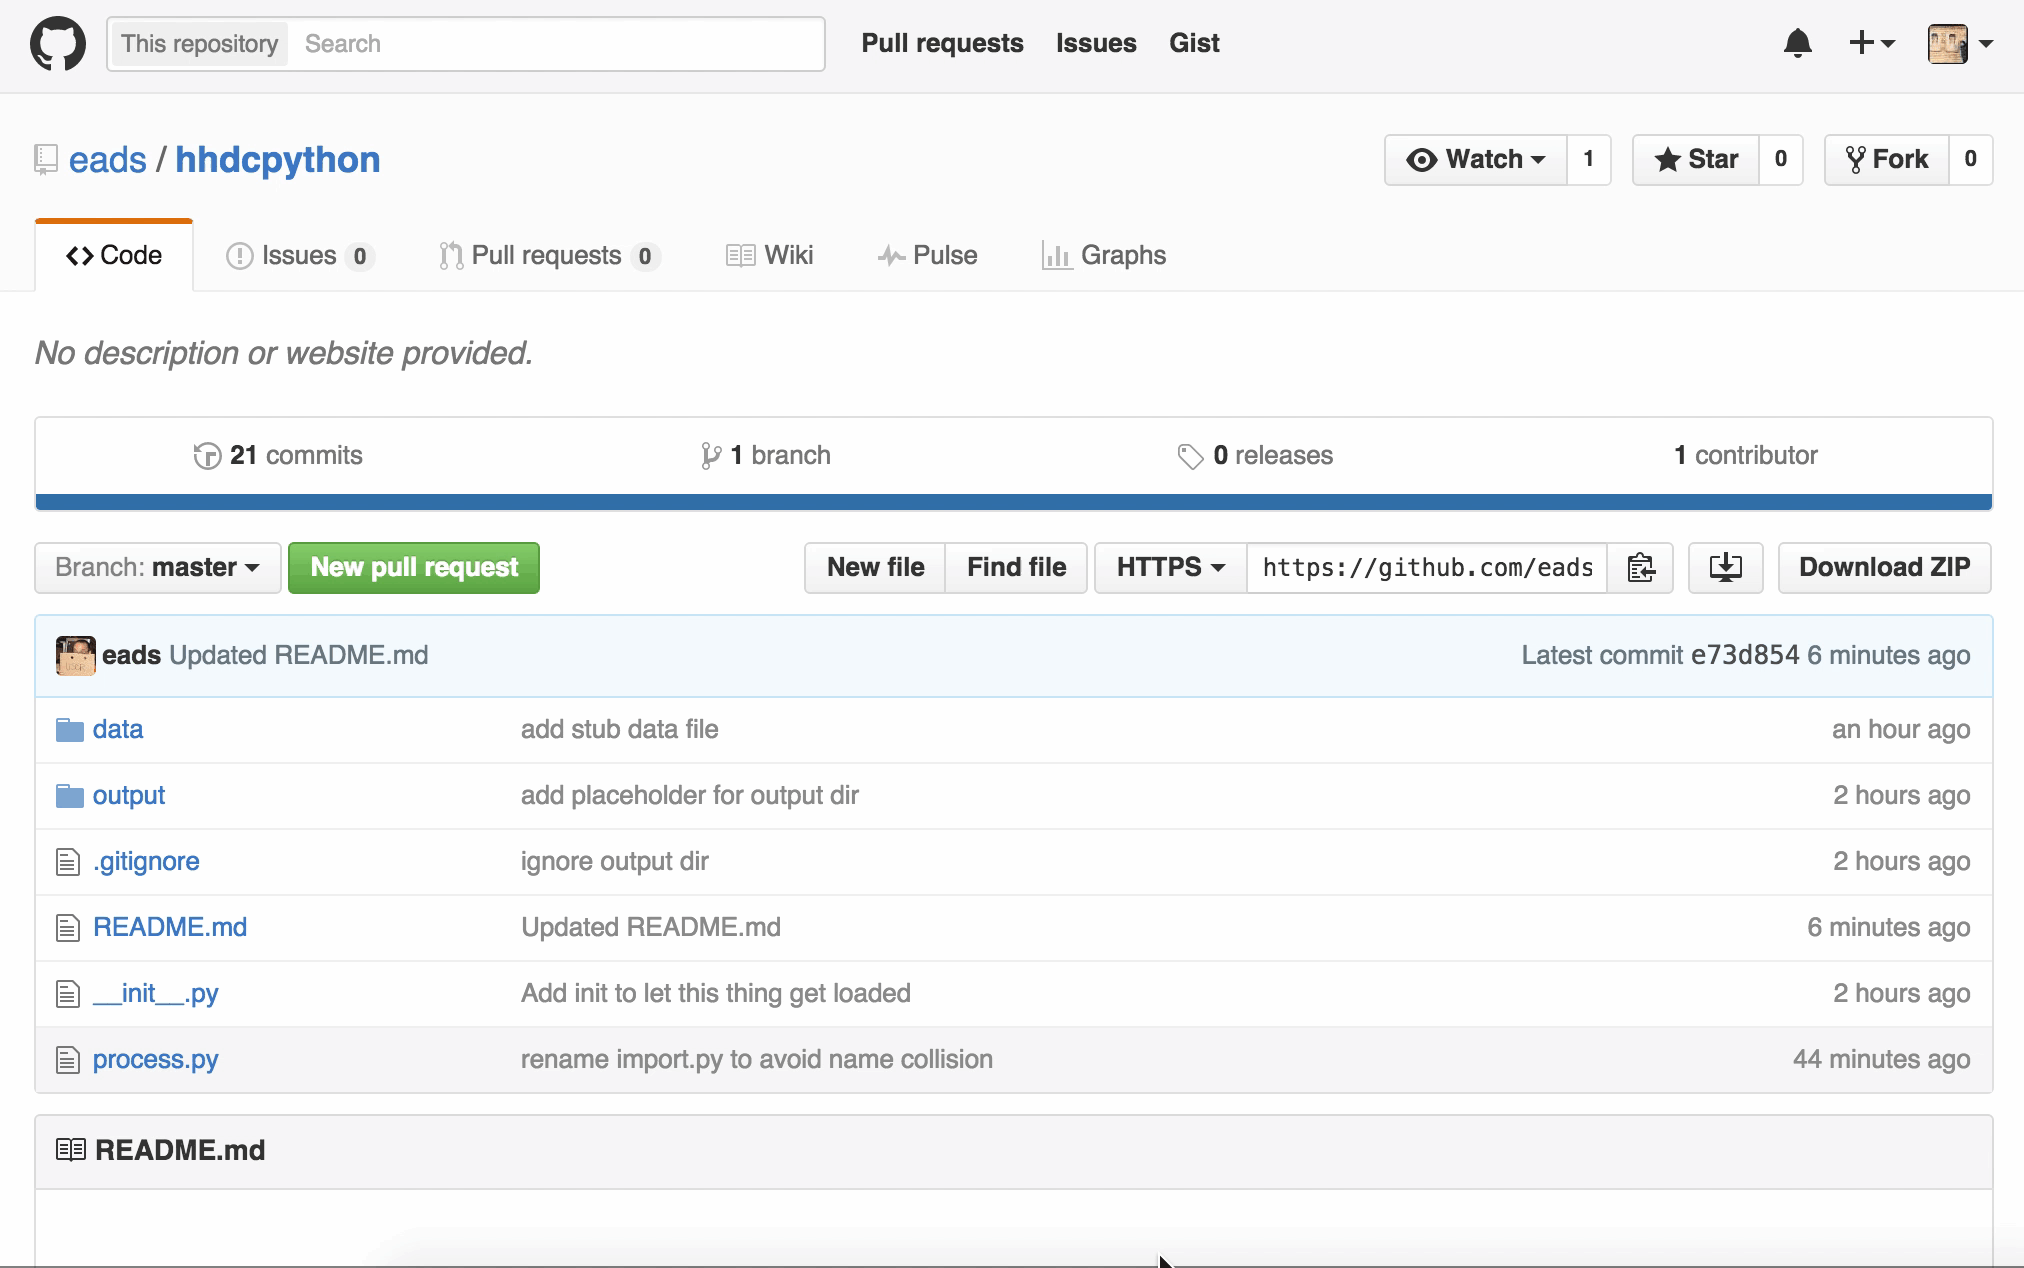The height and width of the screenshot is (1268, 2024).
Task: Click the blue language bar
Action: (x=1012, y=502)
